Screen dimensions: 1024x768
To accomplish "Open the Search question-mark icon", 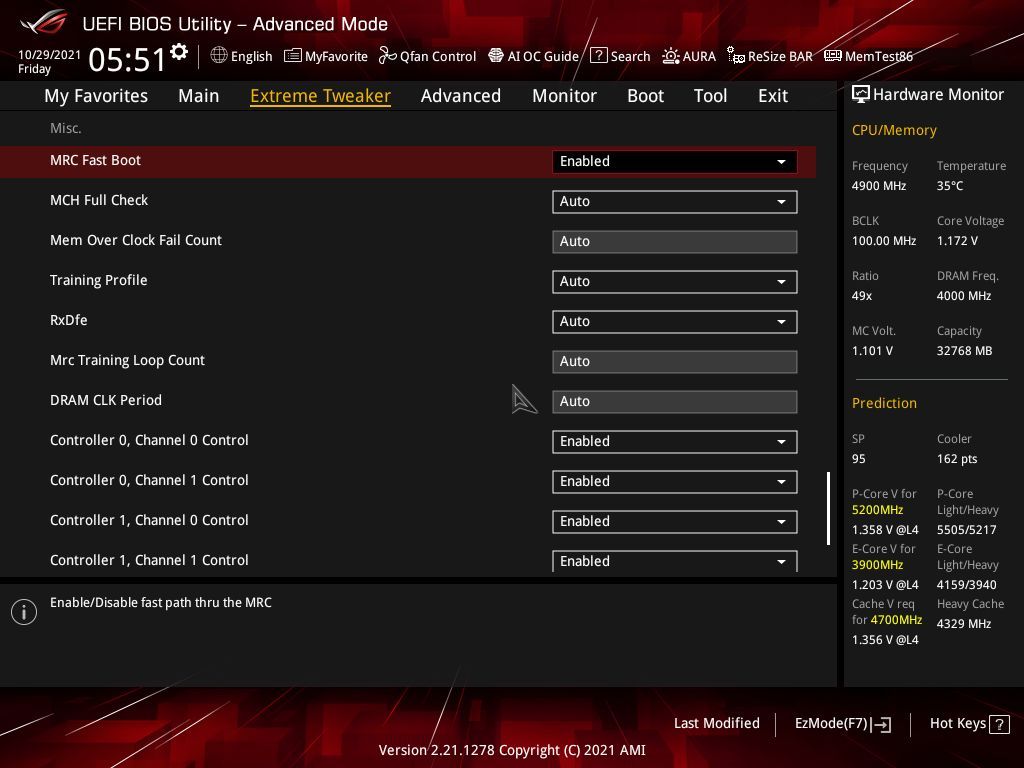I will click(598, 56).
